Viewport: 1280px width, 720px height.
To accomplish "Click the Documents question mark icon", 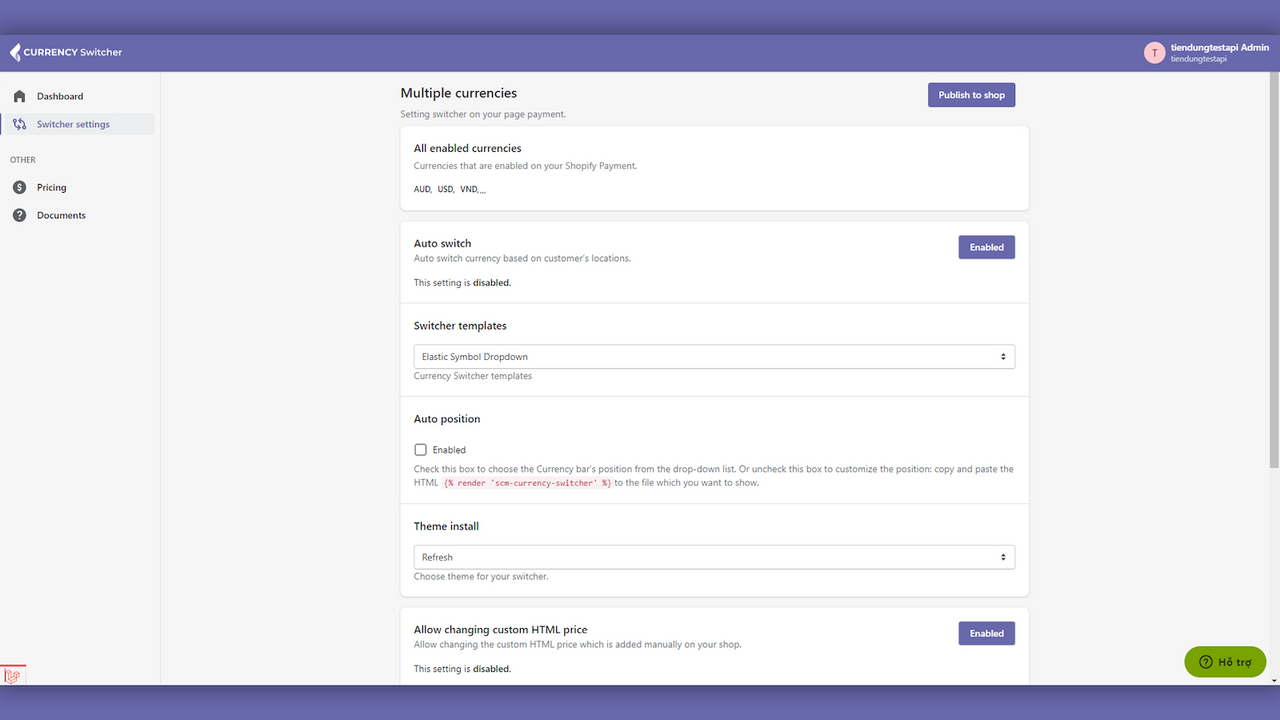I will pyautogui.click(x=20, y=215).
